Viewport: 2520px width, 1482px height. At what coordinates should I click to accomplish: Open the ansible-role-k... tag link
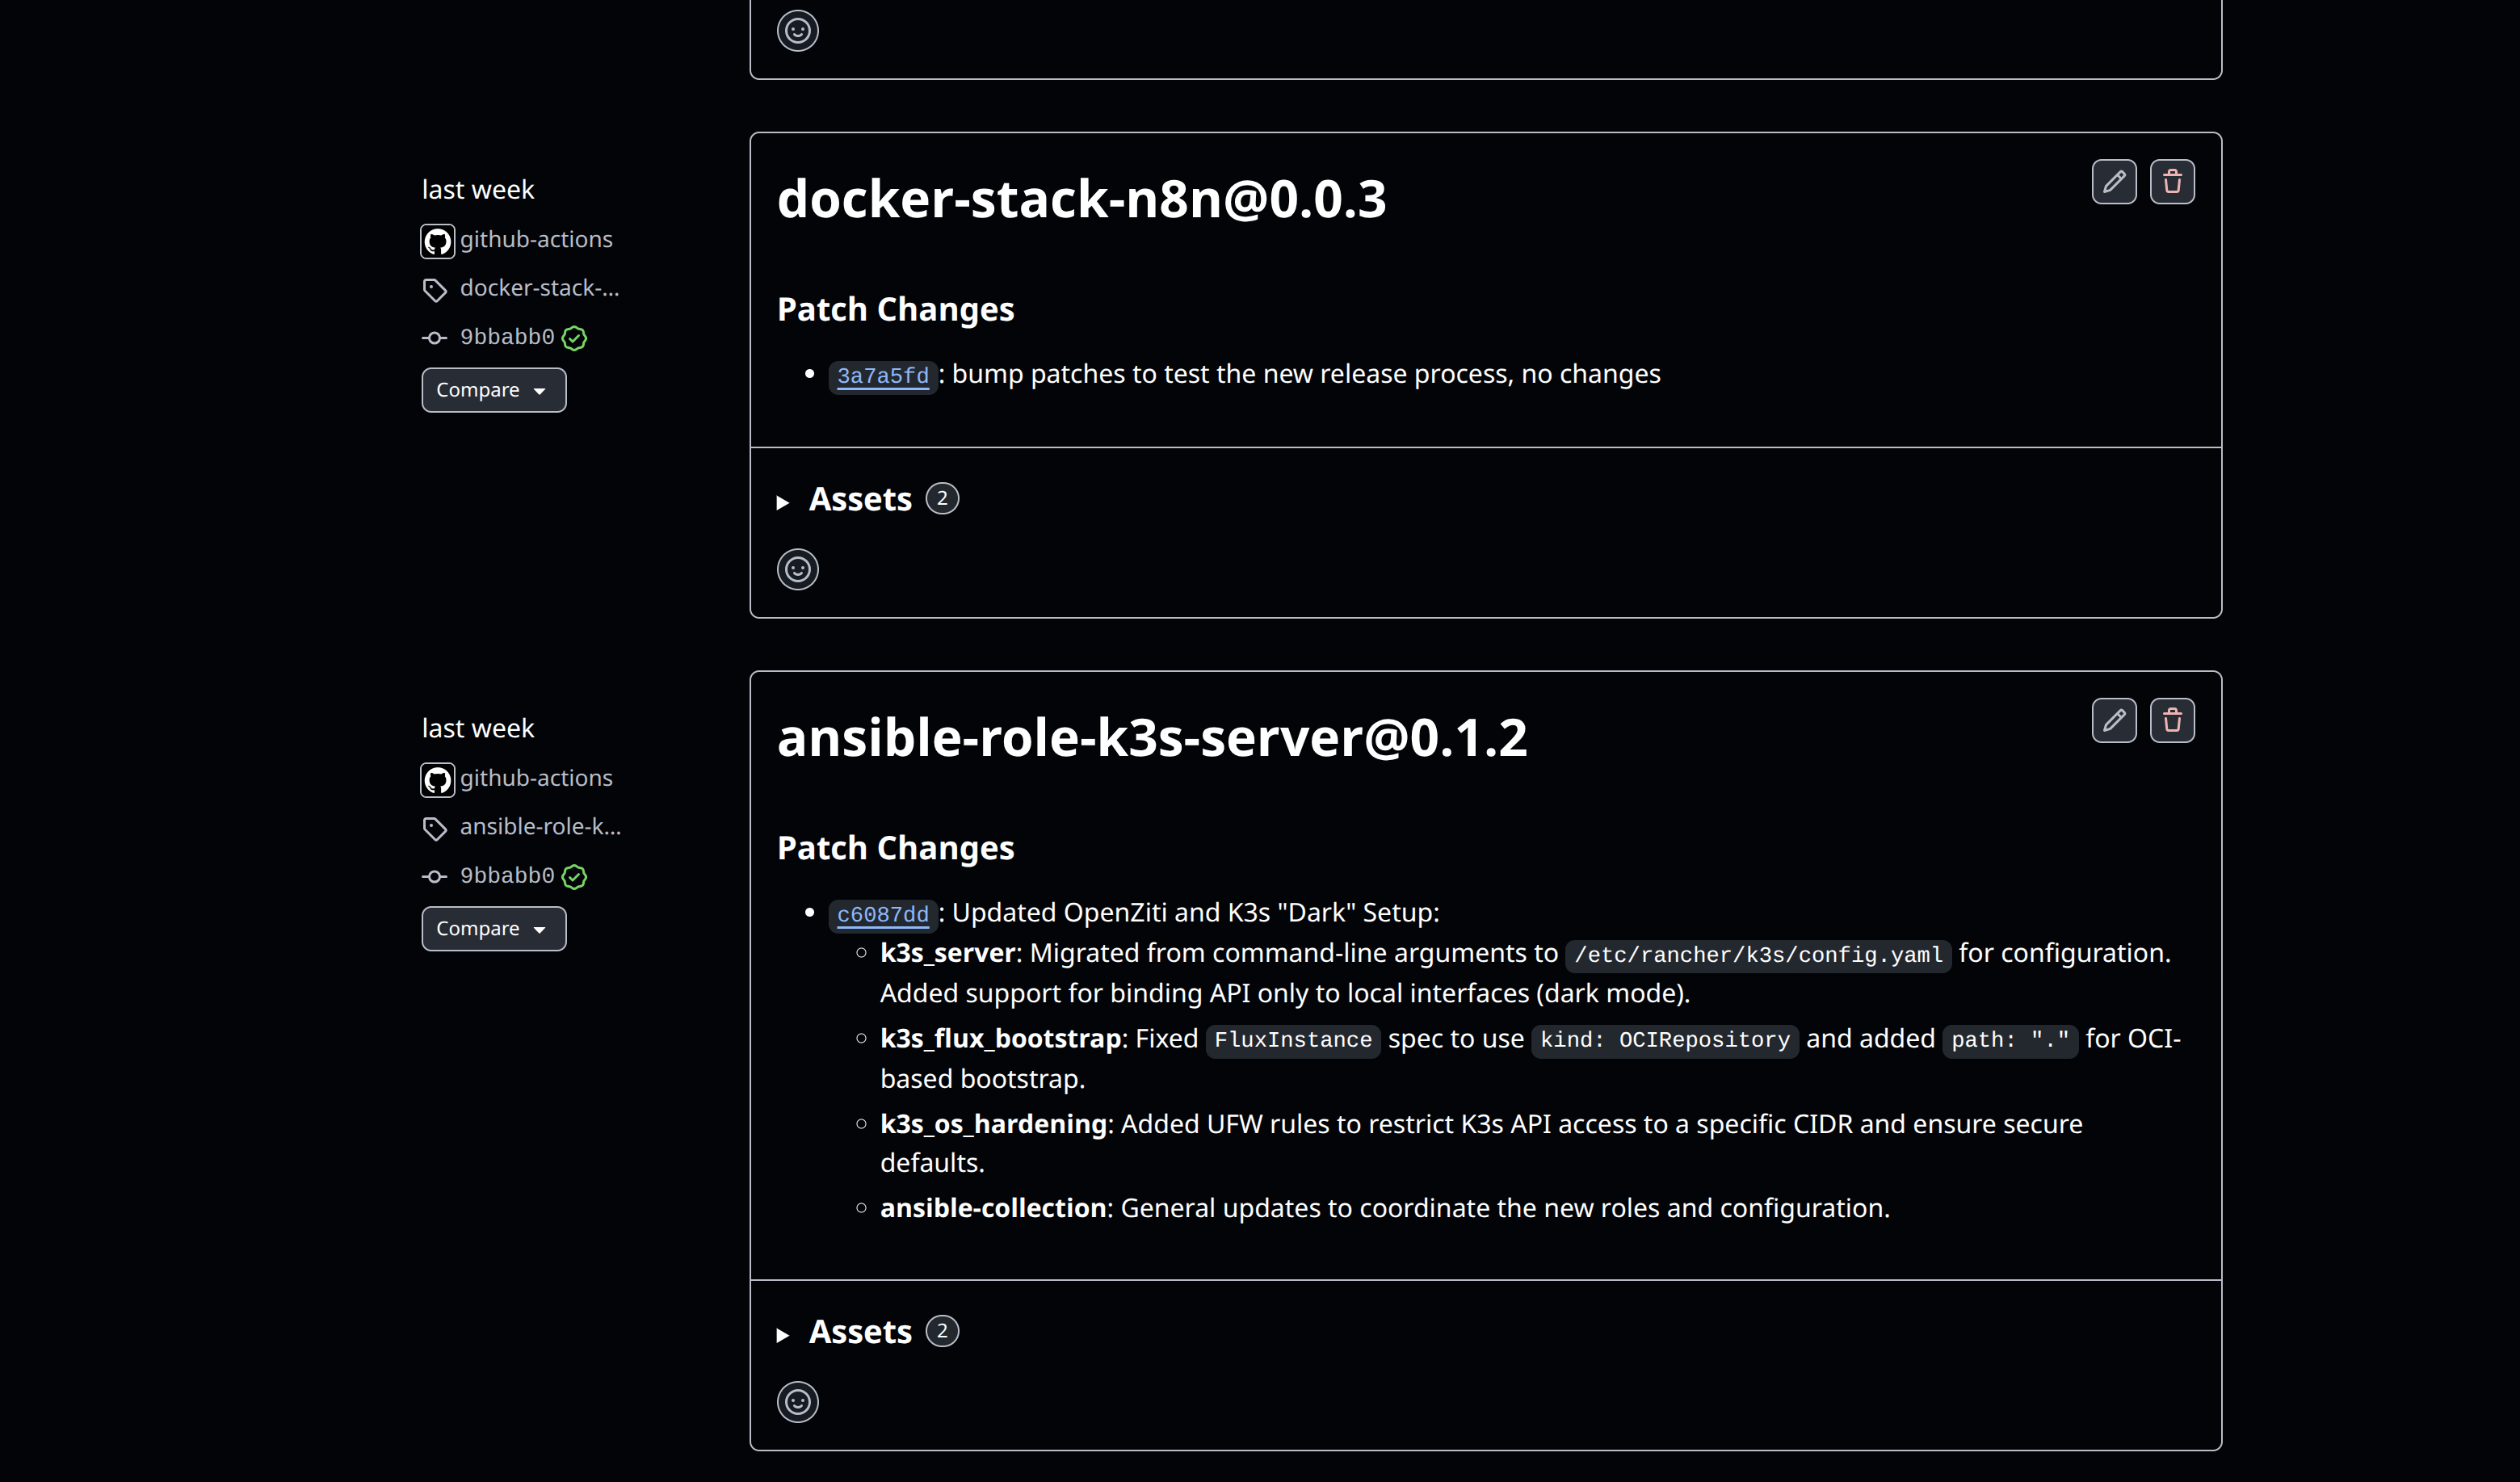pos(540,827)
